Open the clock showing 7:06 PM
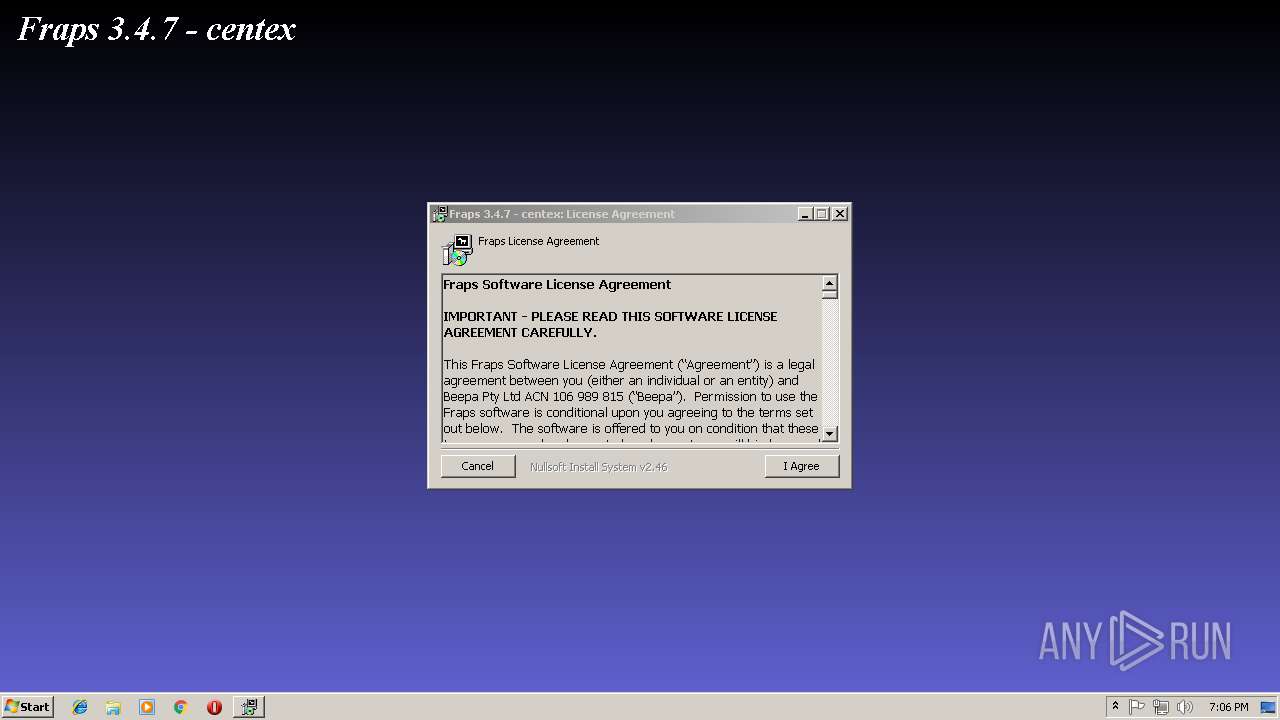Viewport: 1280px width, 720px height. pos(1228,707)
